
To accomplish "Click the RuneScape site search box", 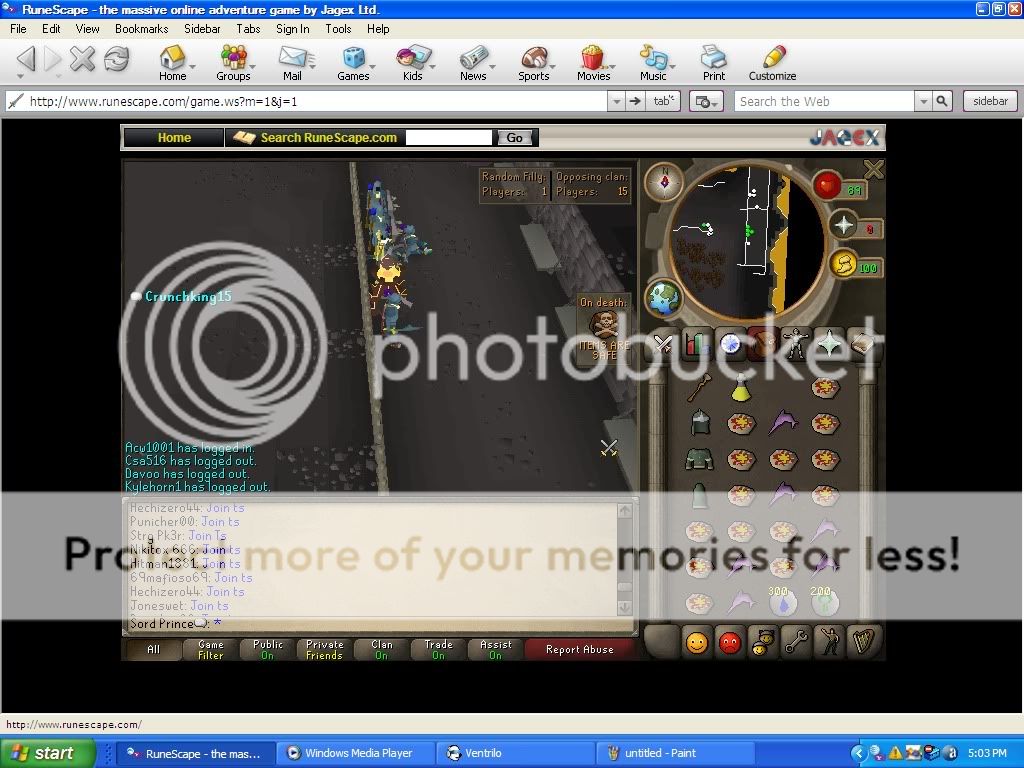I will click(x=449, y=137).
